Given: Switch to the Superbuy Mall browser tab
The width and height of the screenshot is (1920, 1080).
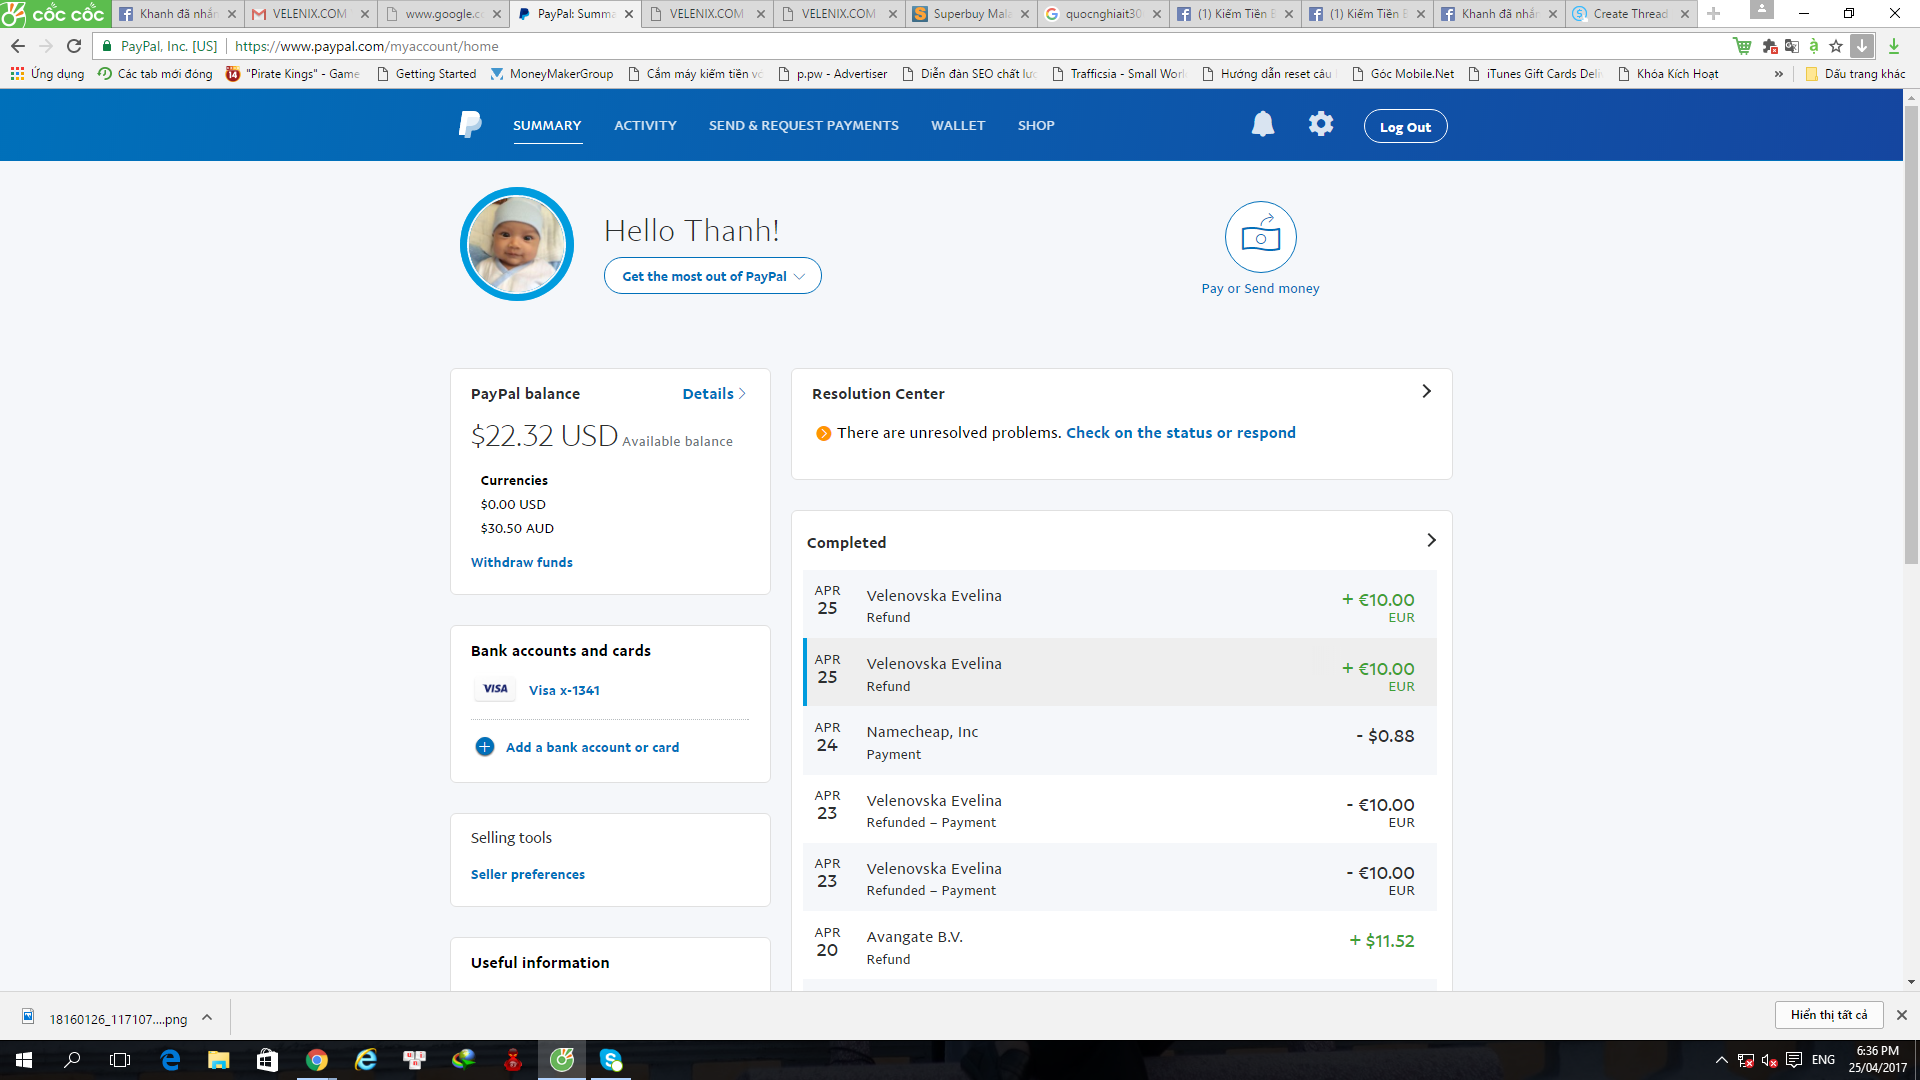Looking at the screenshot, I should point(971,14).
